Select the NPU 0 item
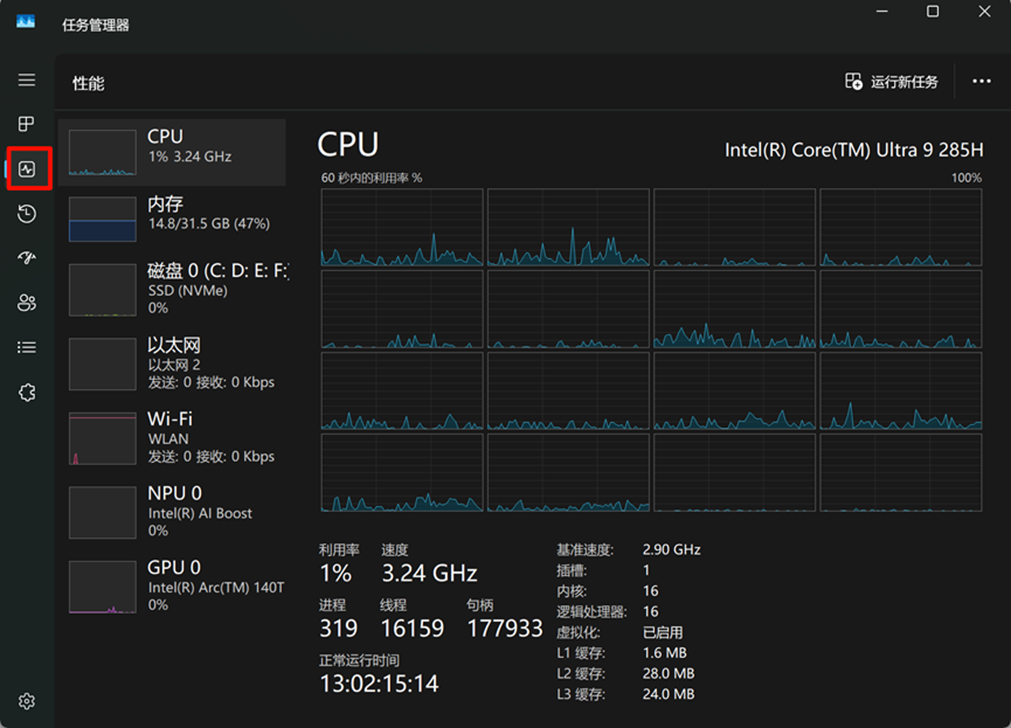This screenshot has height=728, width=1011. [172, 512]
